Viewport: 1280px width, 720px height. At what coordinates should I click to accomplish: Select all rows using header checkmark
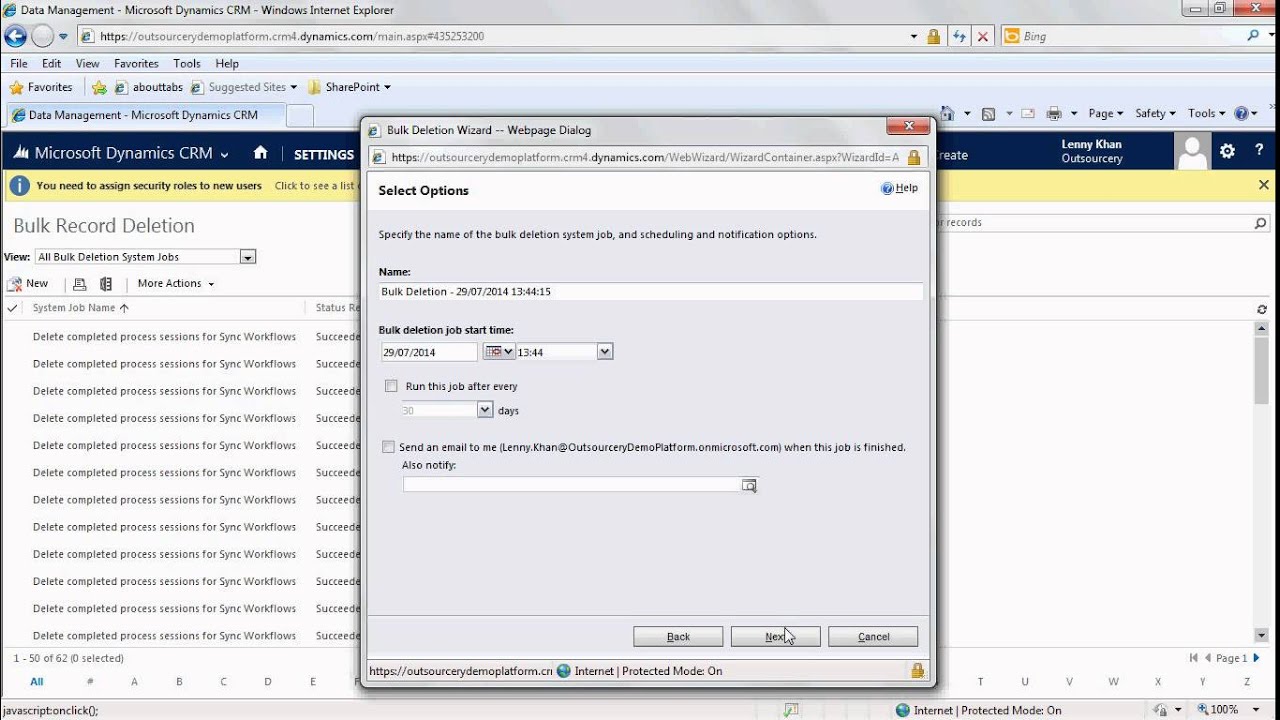(12, 308)
